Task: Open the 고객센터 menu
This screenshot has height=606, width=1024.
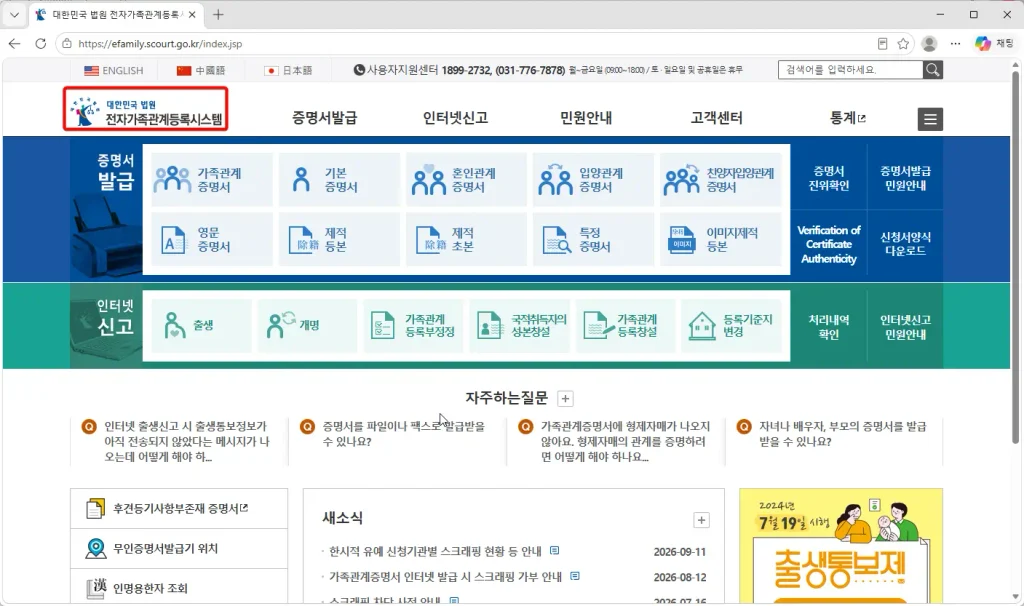Action: (716, 118)
